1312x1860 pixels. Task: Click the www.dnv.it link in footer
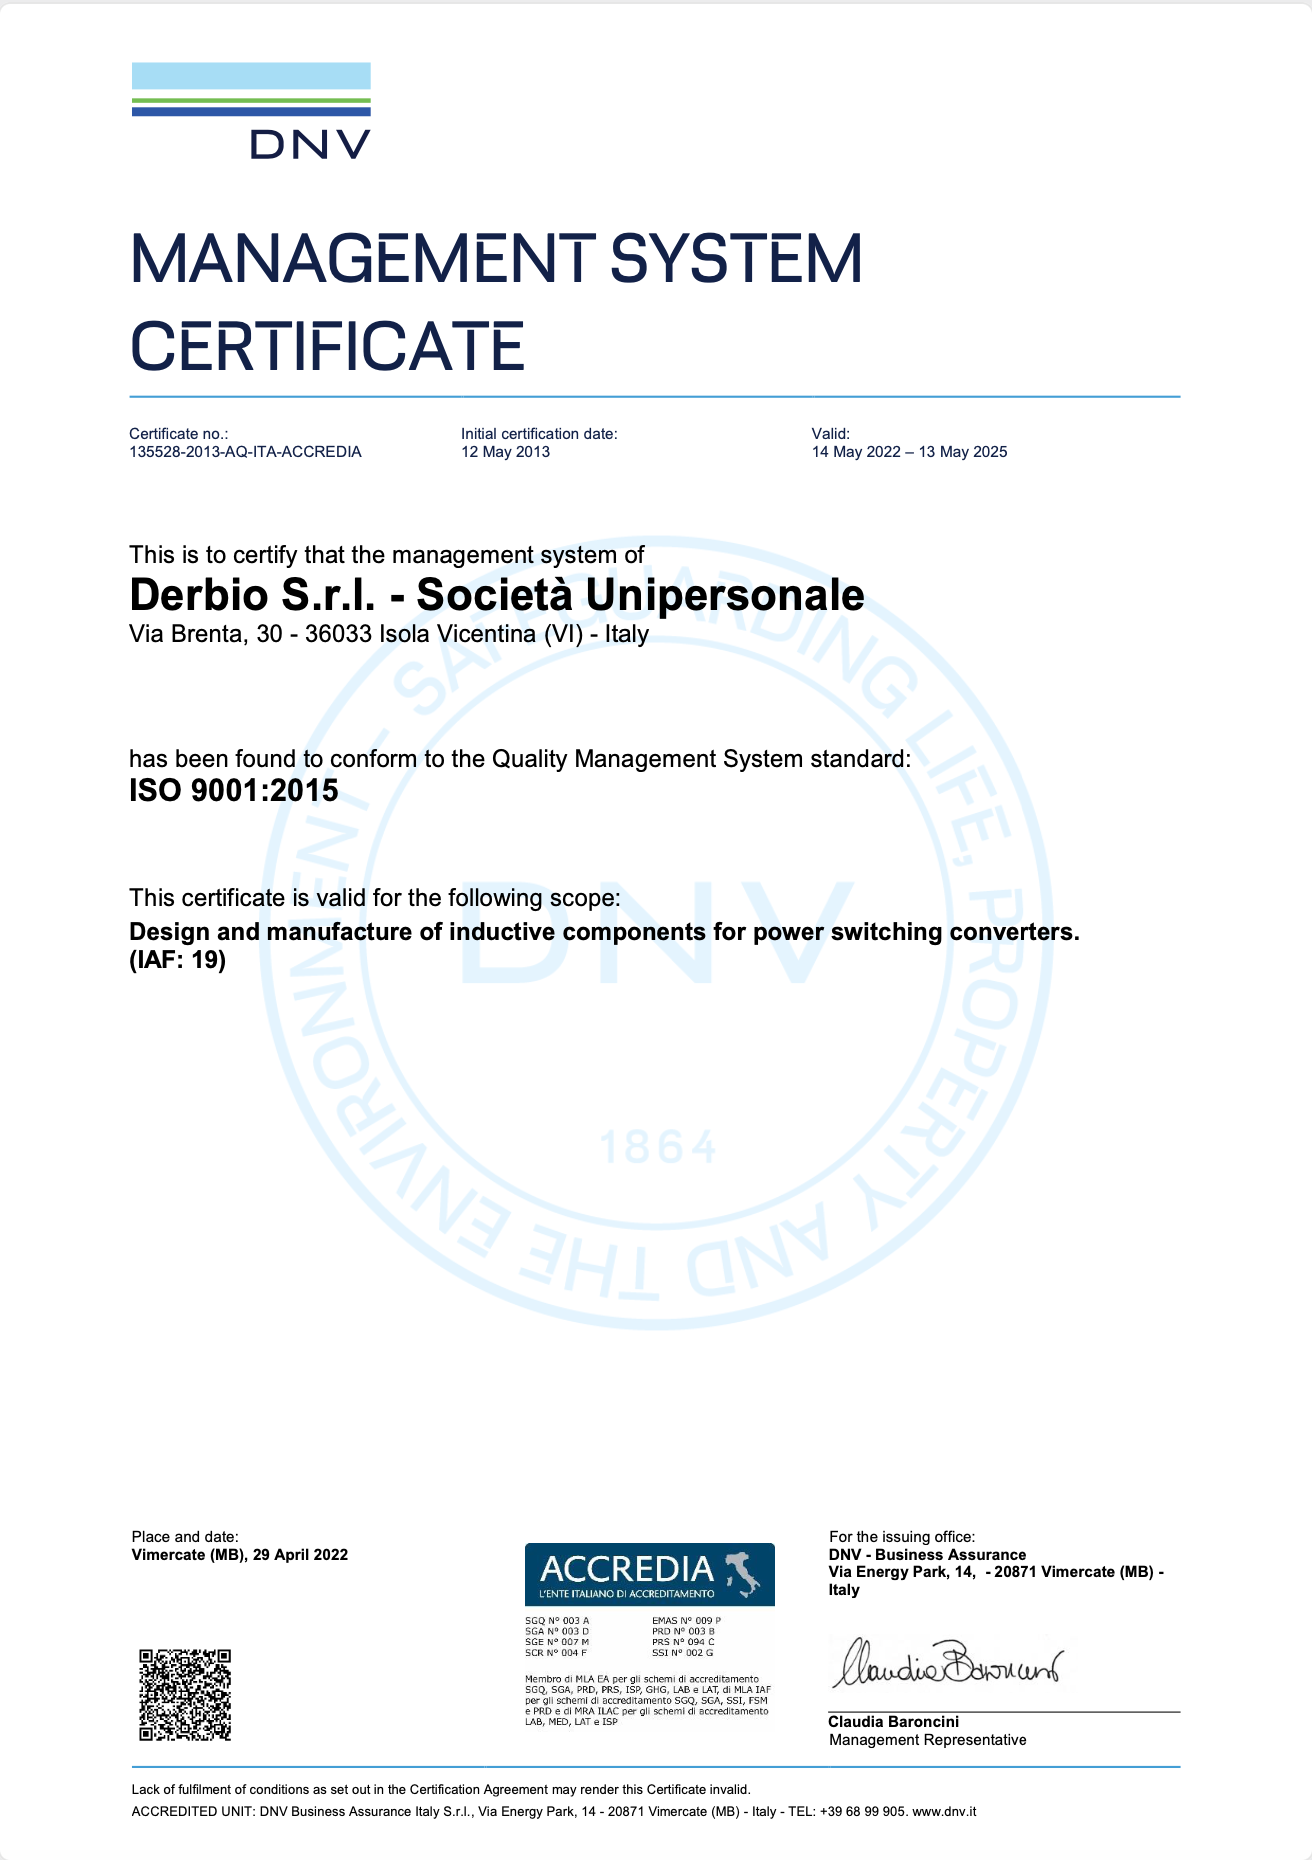944,1811
